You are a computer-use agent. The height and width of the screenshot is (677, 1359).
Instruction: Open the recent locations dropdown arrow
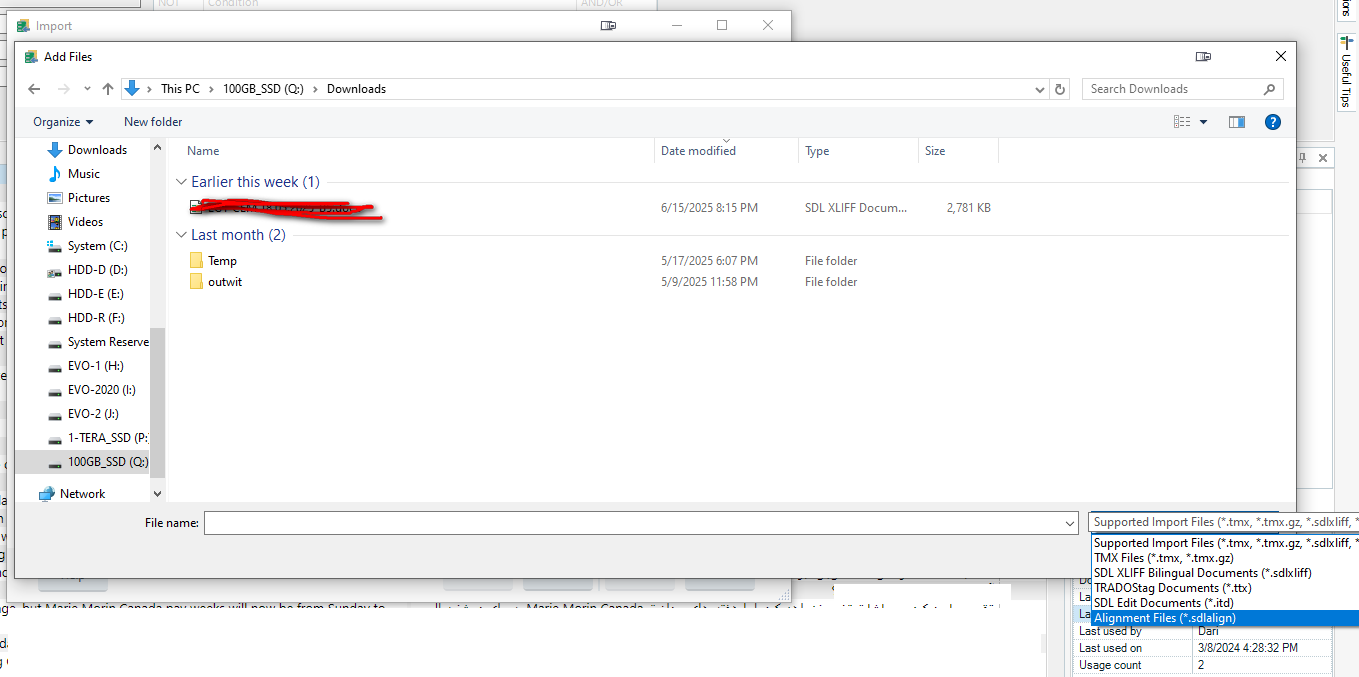coord(87,89)
